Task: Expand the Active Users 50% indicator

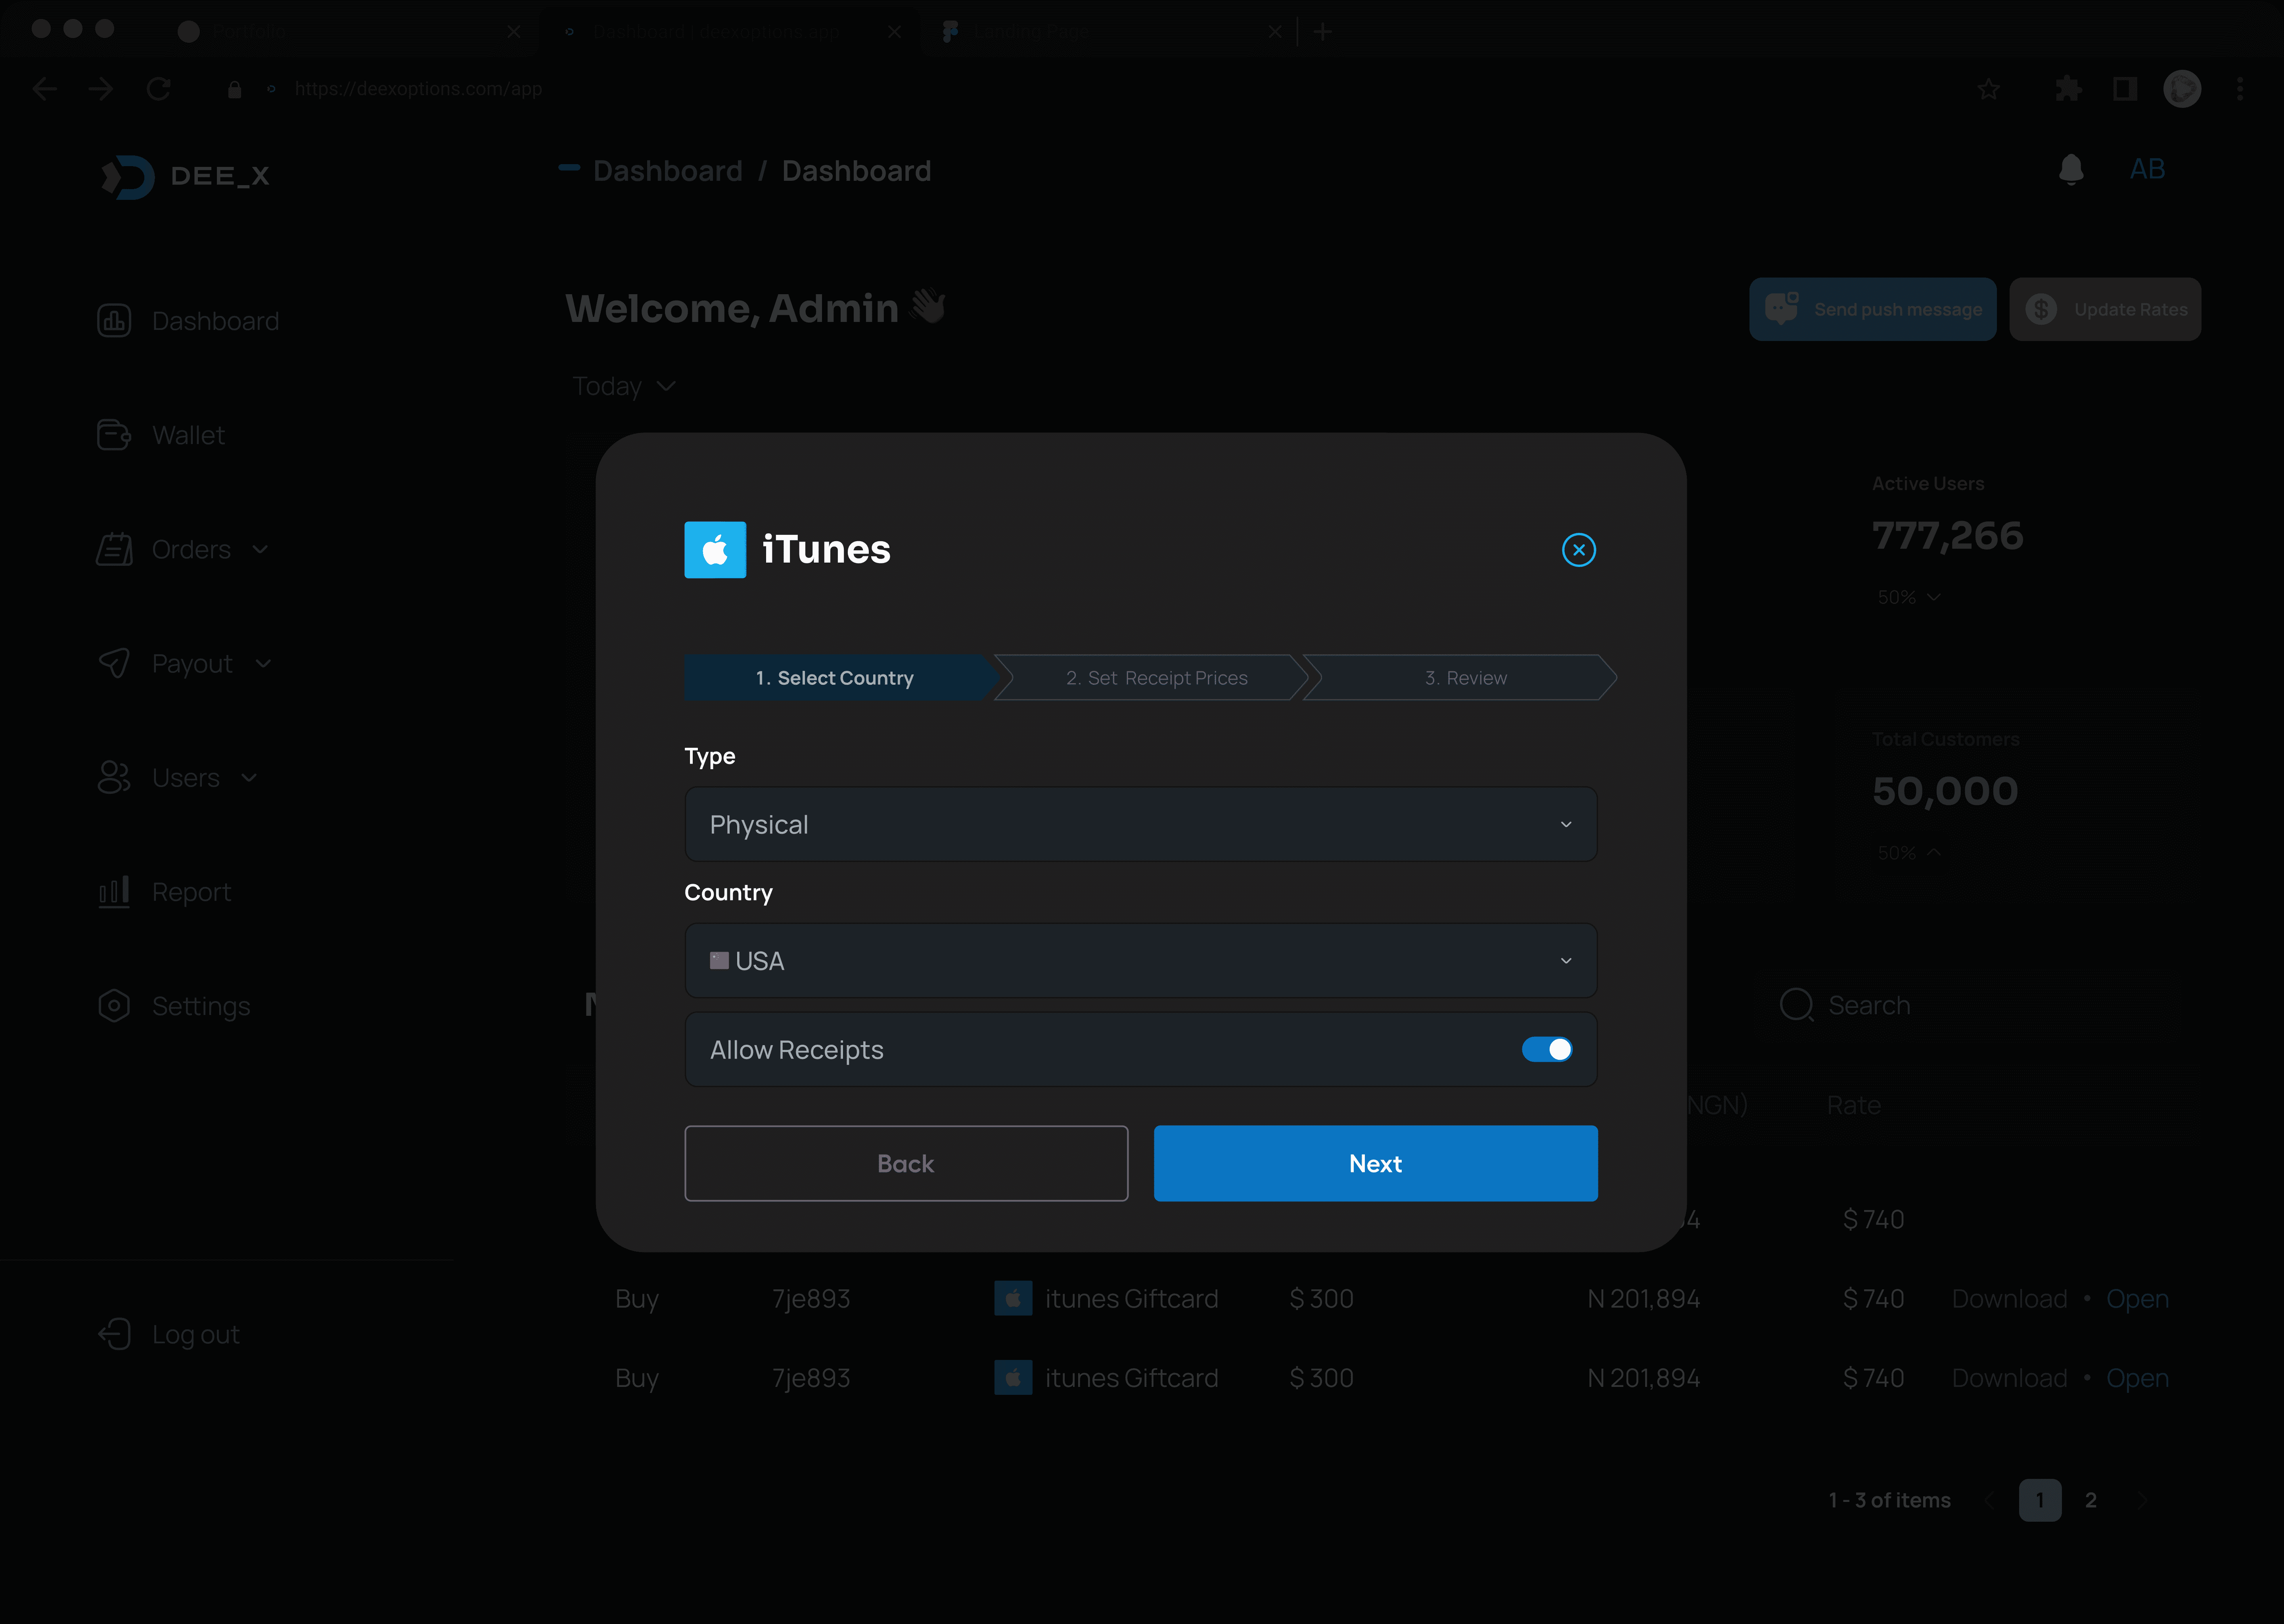Action: [1908, 597]
